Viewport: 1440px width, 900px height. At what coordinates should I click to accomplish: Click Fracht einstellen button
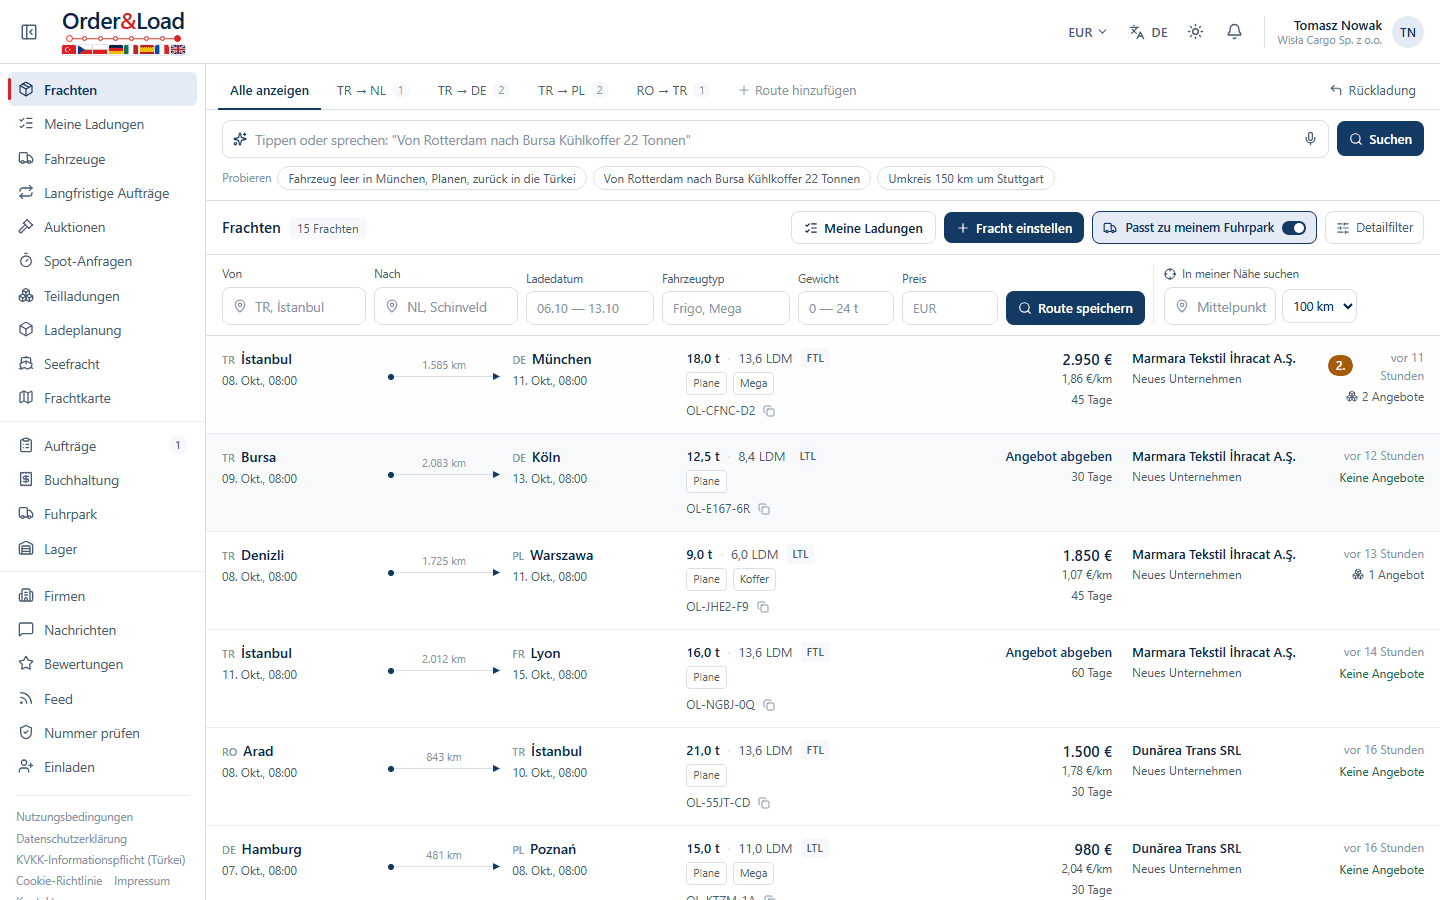point(1014,228)
